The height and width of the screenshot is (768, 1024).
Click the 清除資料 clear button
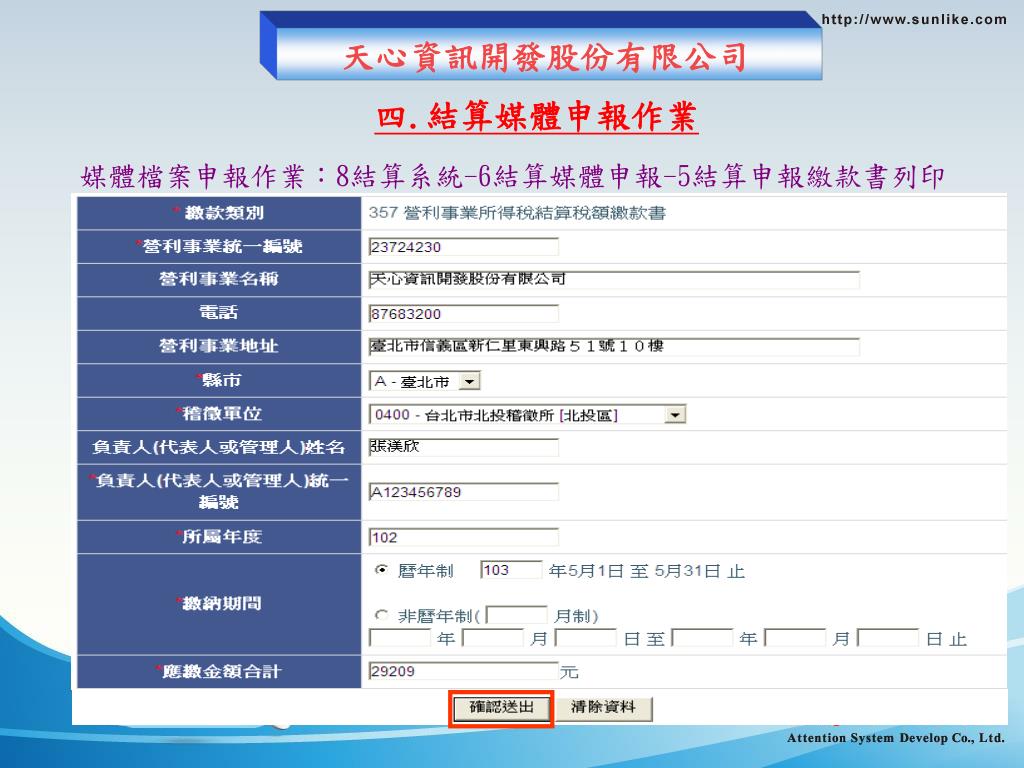(x=603, y=708)
